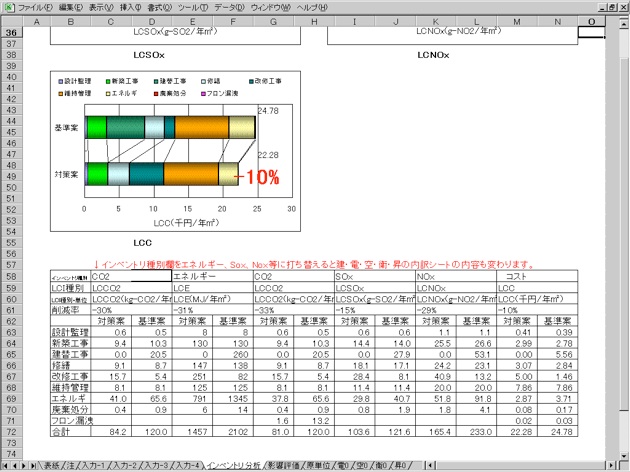The image size is (630, 472).
Task: Click the 24.78 chart data label
Action: tap(268, 111)
